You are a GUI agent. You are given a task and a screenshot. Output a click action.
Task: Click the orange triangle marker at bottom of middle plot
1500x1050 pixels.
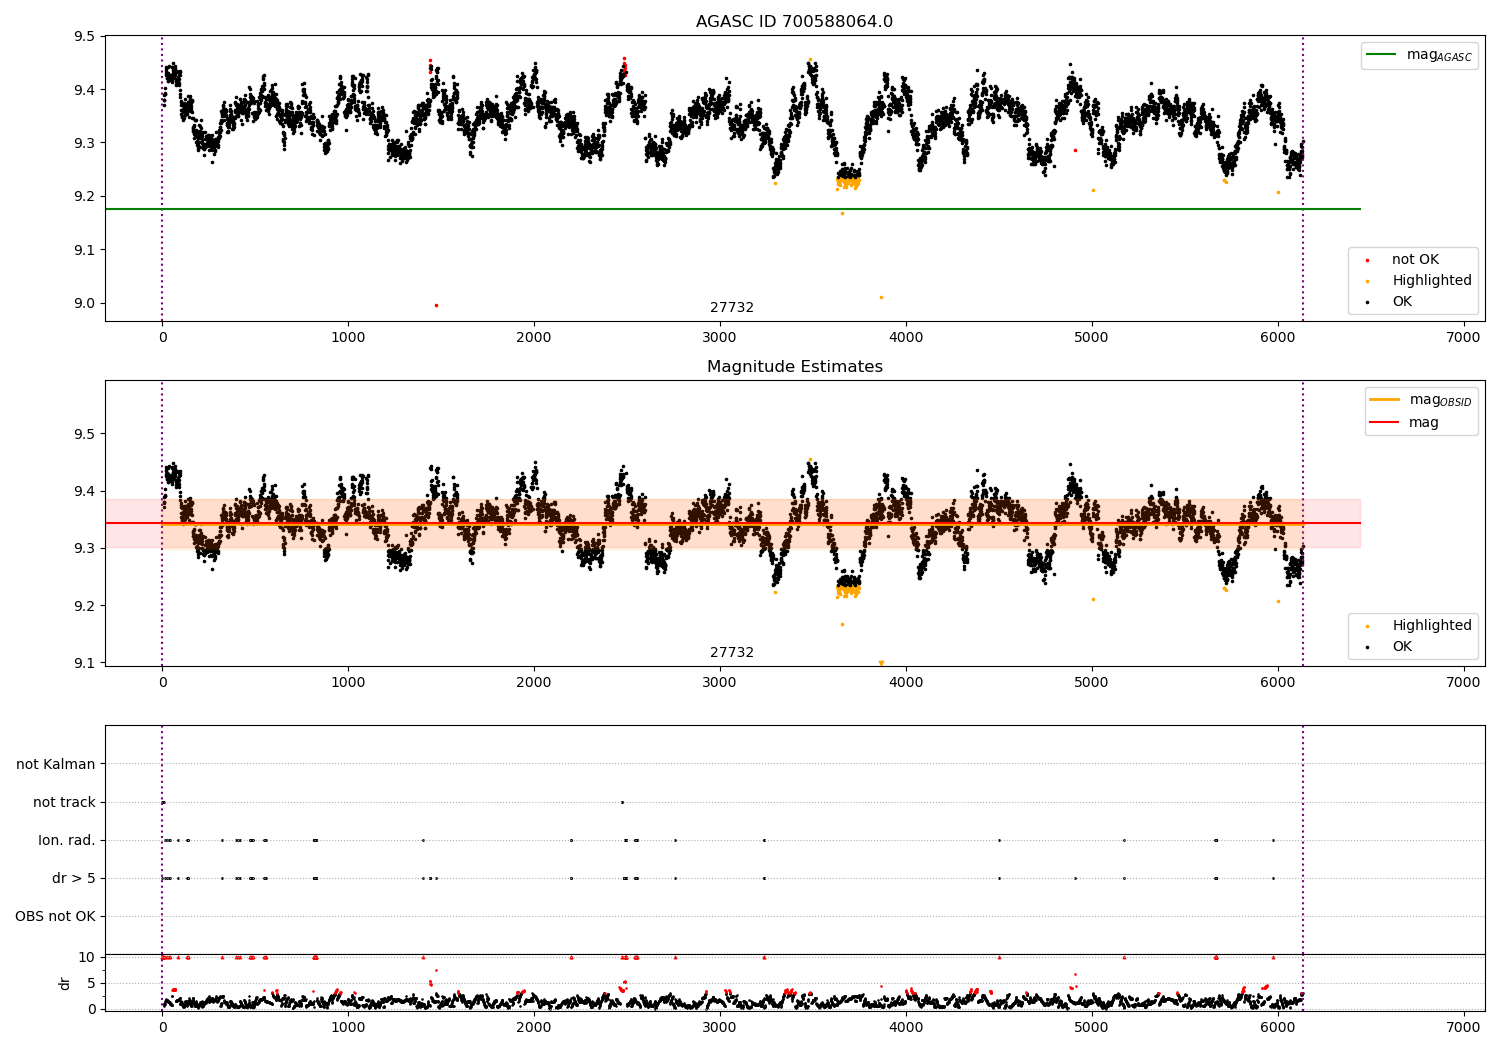click(x=881, y=663)
